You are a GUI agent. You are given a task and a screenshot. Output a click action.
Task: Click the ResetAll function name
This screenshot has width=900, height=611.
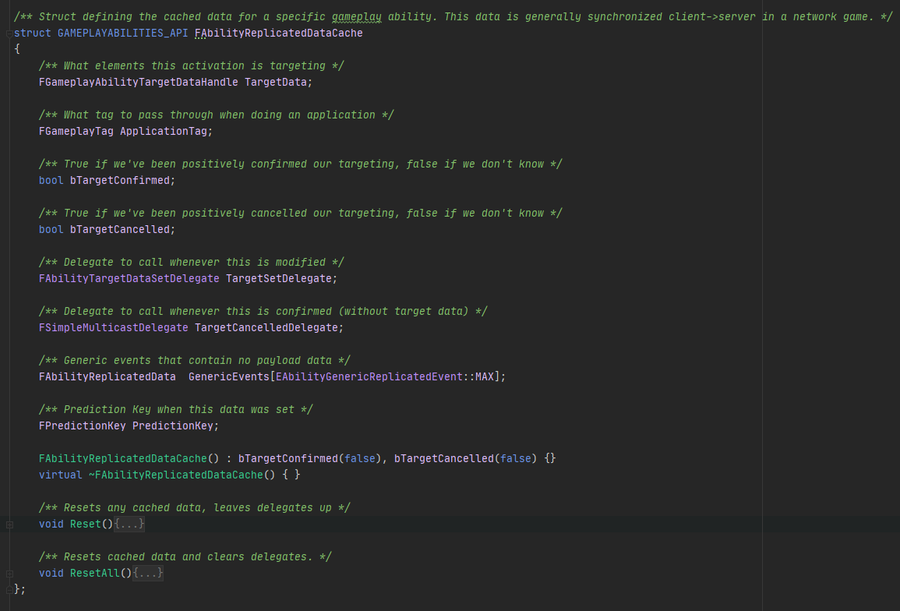[95, 573]
